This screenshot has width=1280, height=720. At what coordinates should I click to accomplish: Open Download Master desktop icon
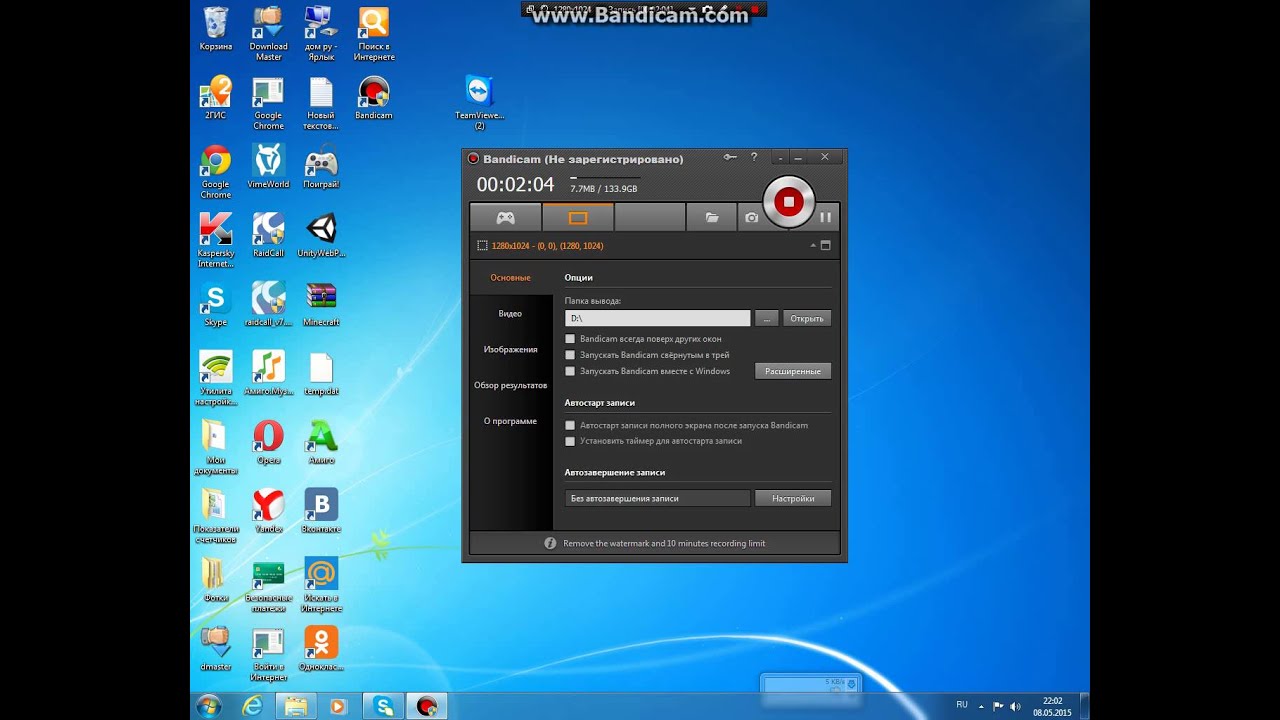click(x=268, y=33)
